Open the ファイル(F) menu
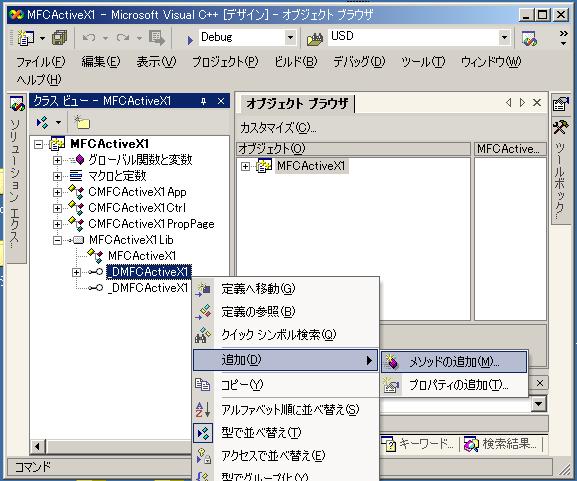This screenshot has height=481, width=577. click(41, 62)
